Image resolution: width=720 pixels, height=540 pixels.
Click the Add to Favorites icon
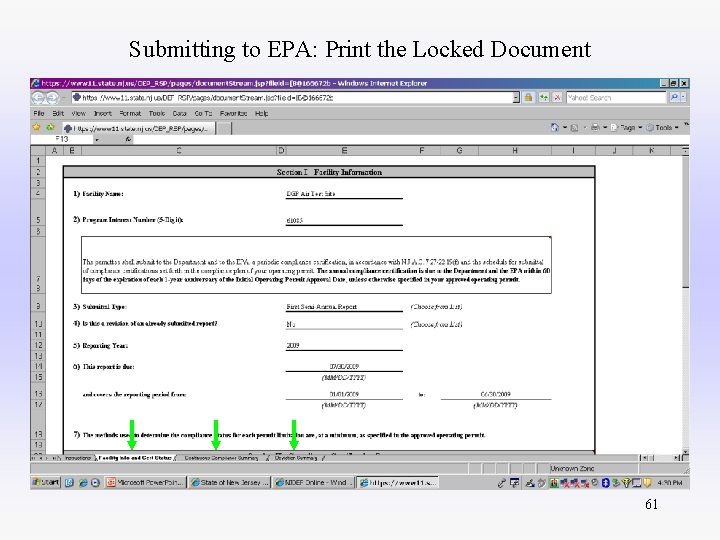click(50, 127)
